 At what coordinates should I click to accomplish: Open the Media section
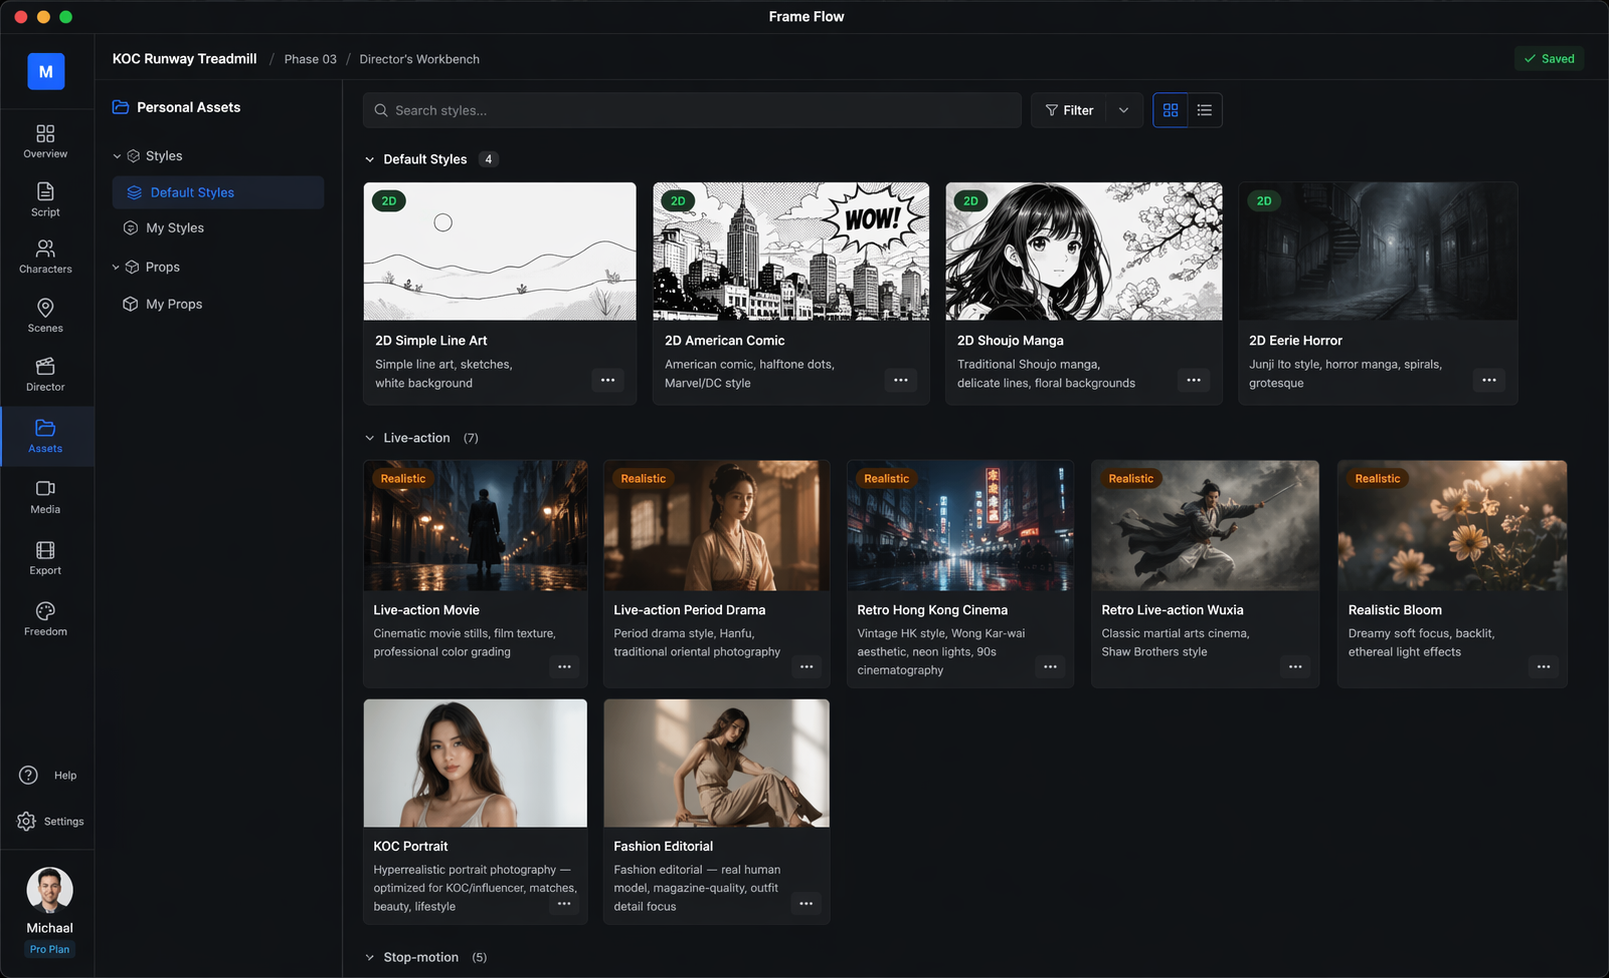coord(45,496)
